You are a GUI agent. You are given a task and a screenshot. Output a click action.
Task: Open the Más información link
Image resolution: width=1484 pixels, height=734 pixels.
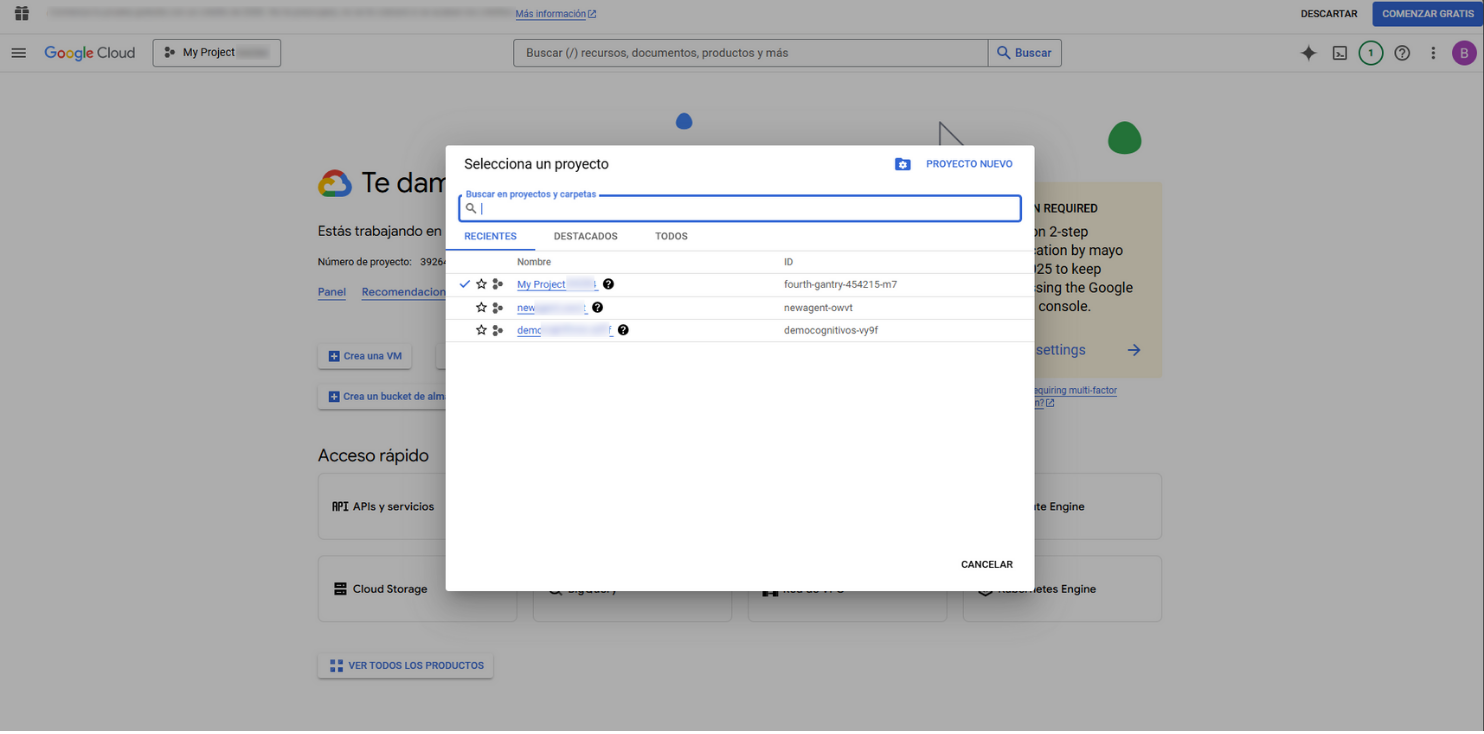pos(556,14)
